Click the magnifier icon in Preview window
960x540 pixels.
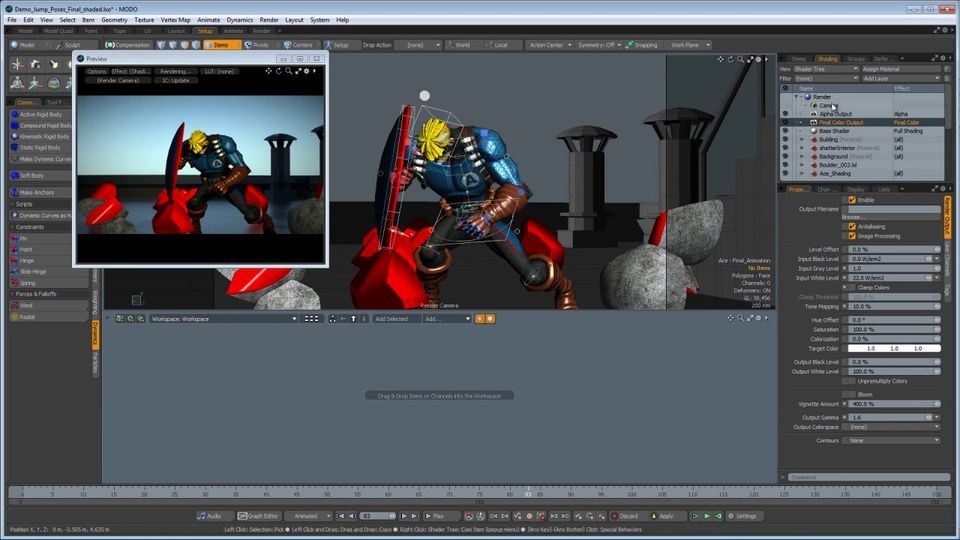tap(289, 71)
